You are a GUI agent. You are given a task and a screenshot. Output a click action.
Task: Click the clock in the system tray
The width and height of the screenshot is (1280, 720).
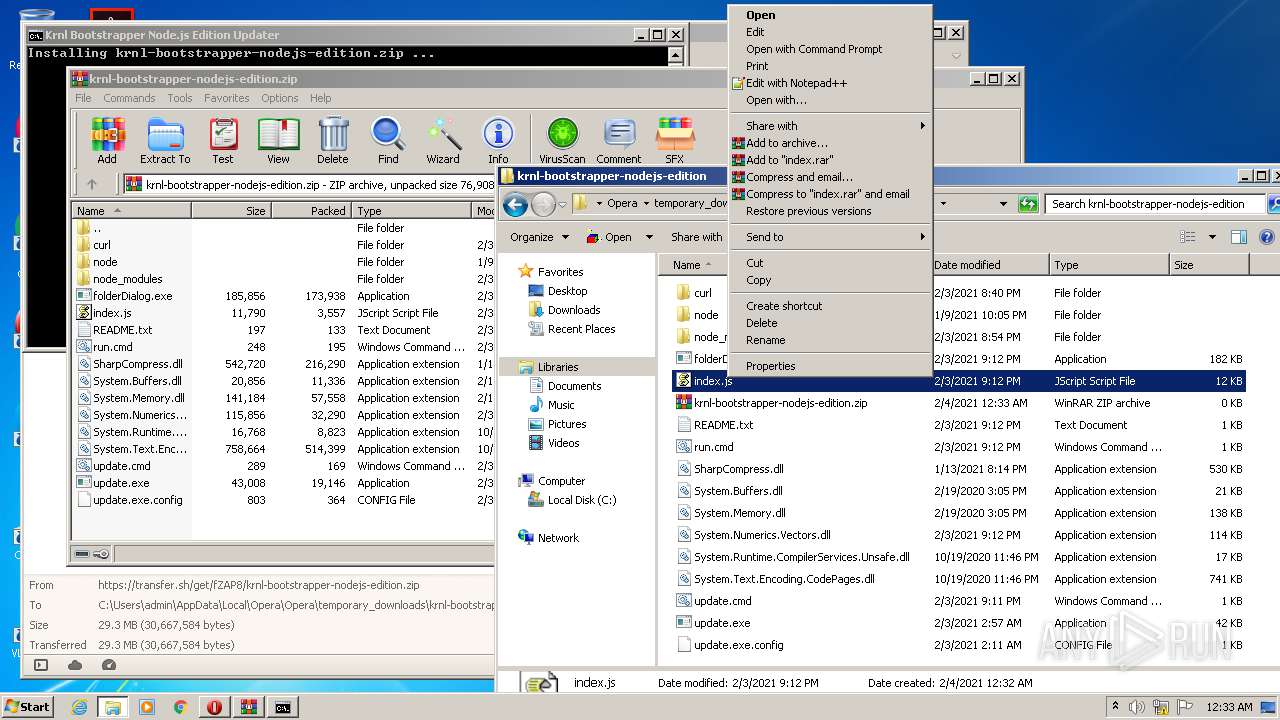point(1229,707)
